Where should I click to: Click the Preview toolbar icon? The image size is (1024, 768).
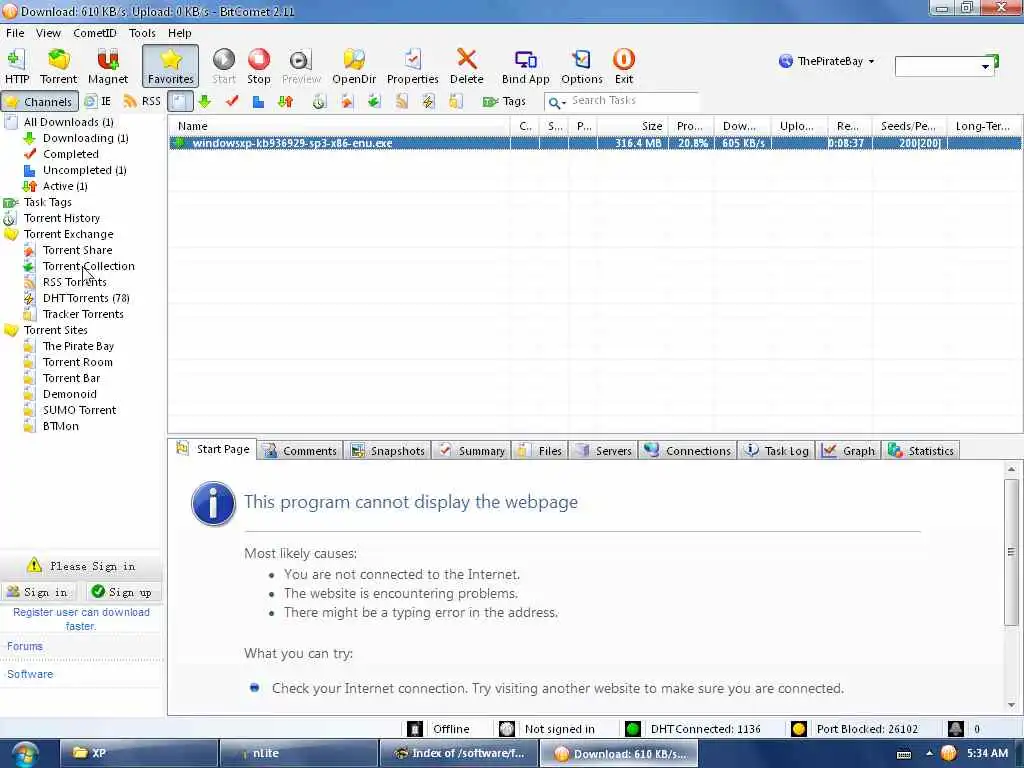[301, 66]
